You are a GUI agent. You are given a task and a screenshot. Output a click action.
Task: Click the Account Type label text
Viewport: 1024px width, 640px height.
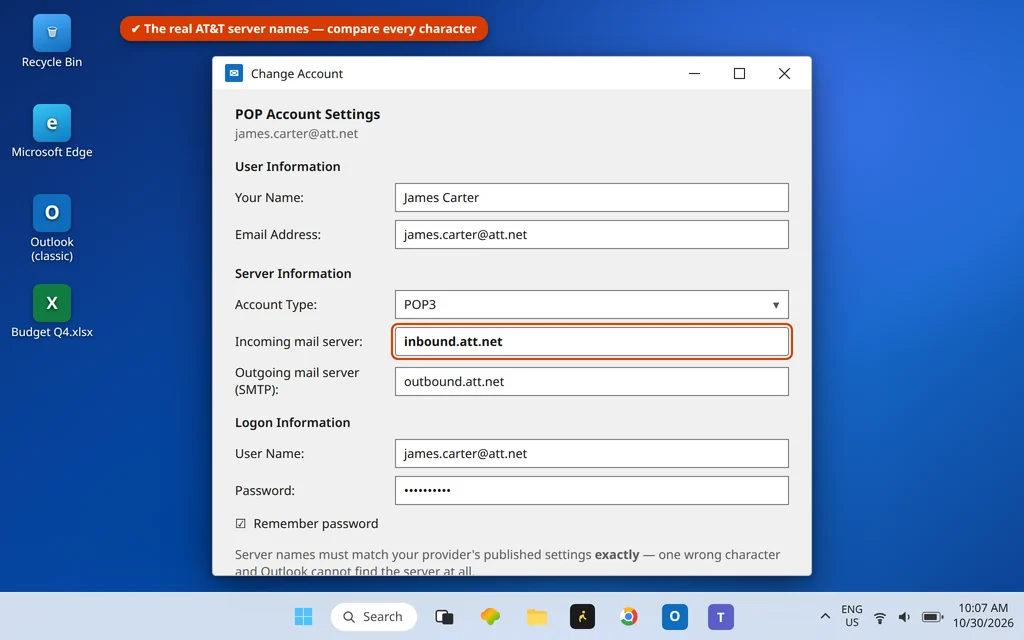[x=276, y=305]
